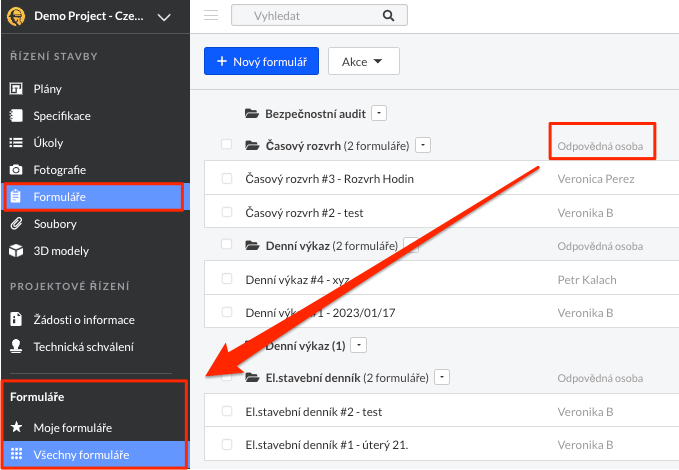
Task: Click the search magnifier icon
Action: [388, 16]
